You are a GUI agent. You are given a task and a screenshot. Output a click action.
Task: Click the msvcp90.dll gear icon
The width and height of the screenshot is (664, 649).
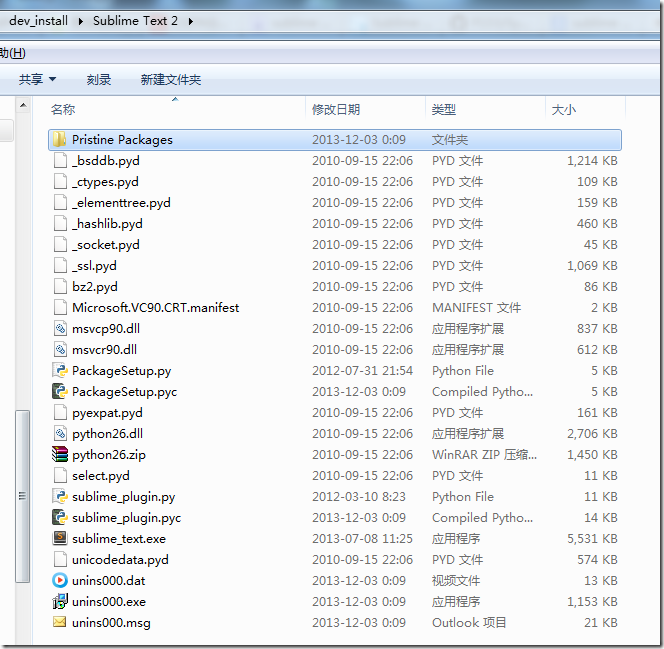pos(60,329)
